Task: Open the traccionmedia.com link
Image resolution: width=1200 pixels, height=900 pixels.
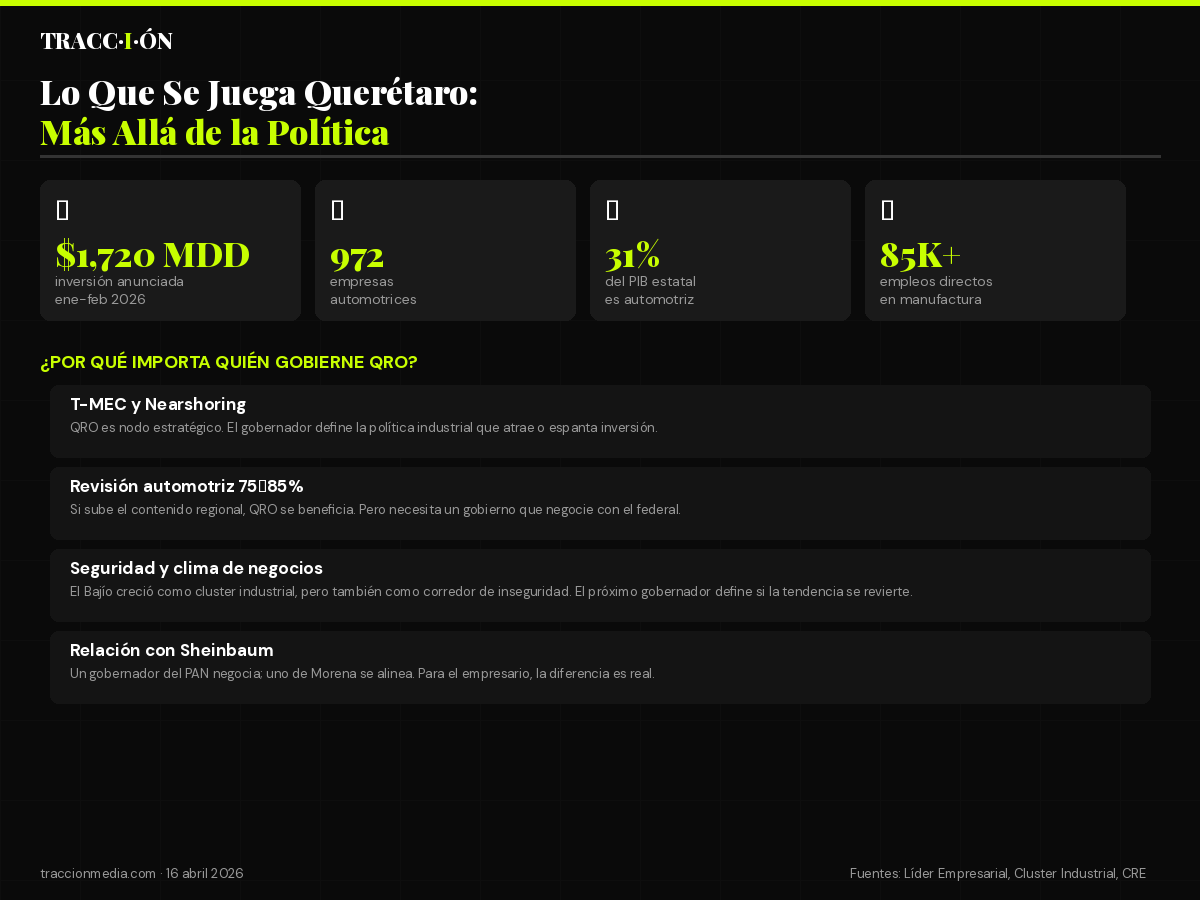Action: pos(97,873)
